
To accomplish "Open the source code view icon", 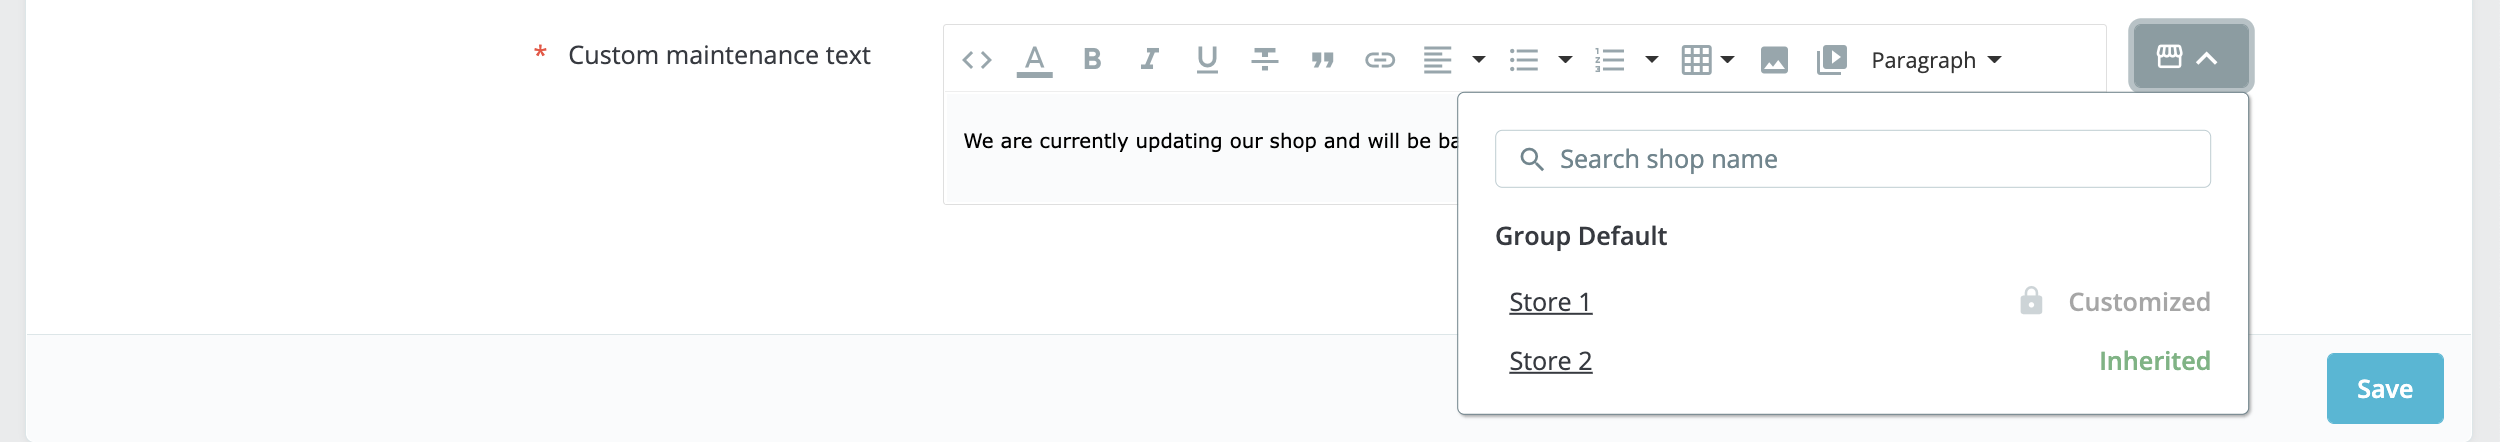I will pos(976,60).
